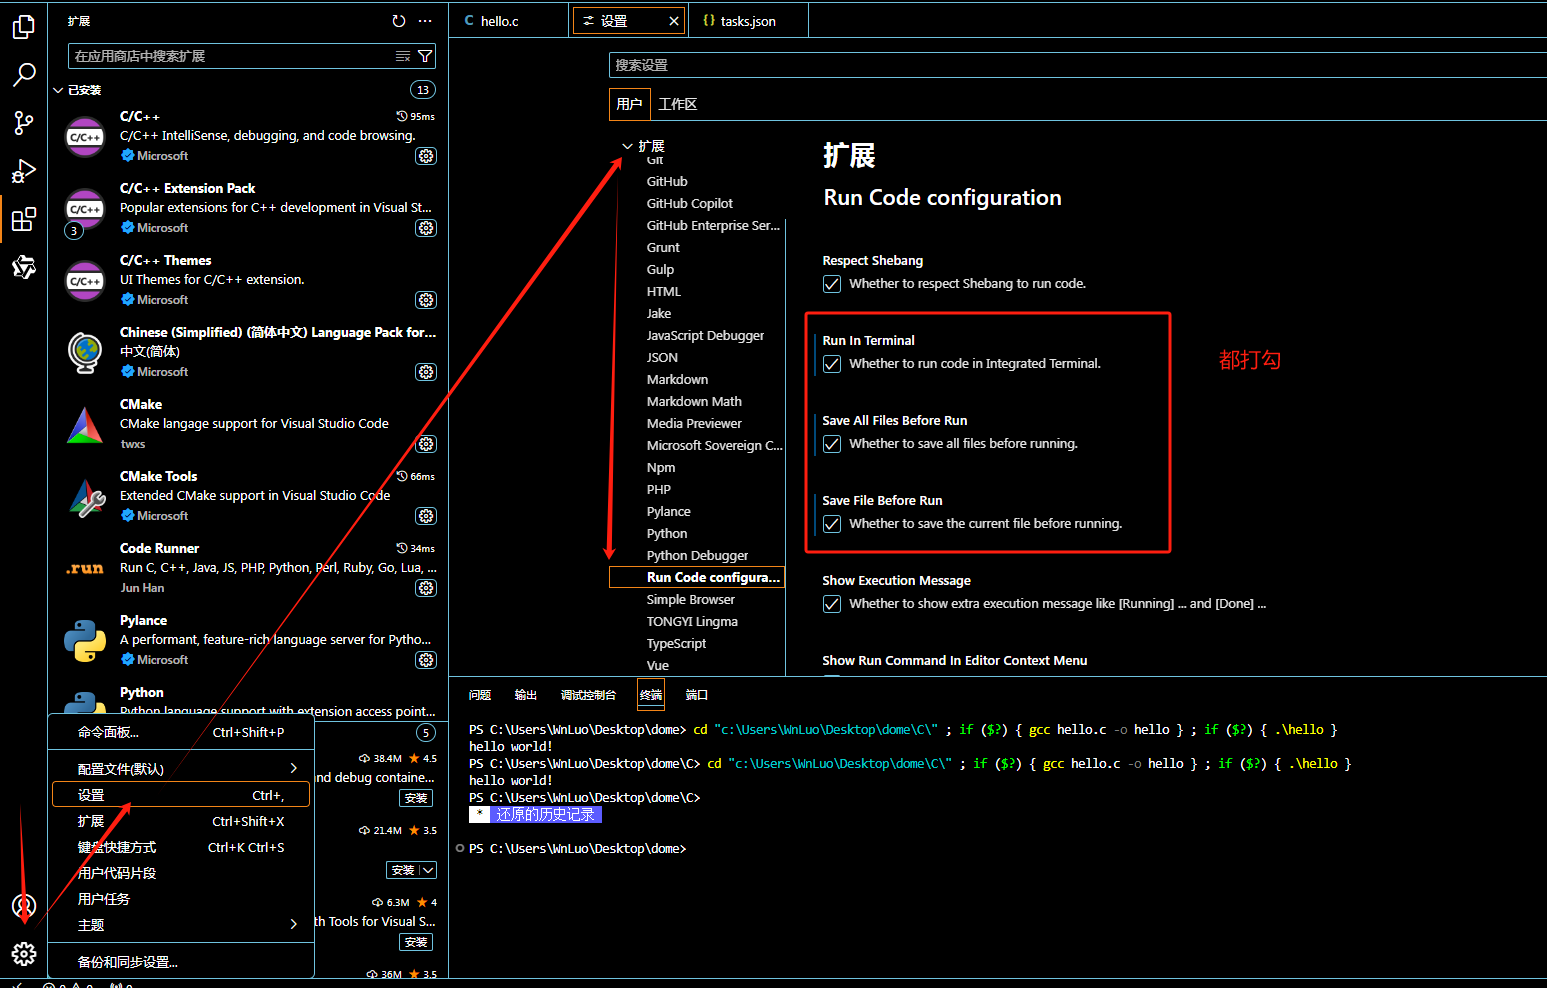Select 用户 settings tab
The height and width of the screenshot is (988, 1547).
click(629, 104)
